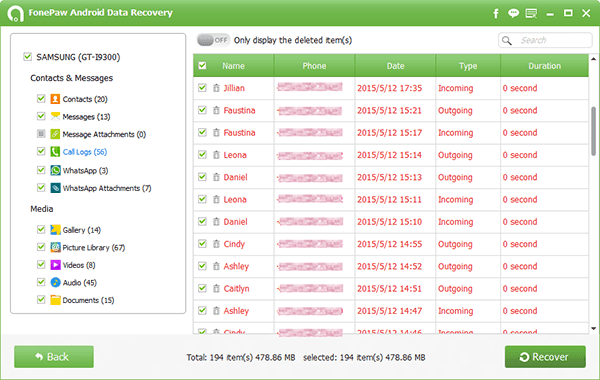Click the call list scroll up arrow
Viewport: 600px width, 380px height.
(x=593, y=59)
